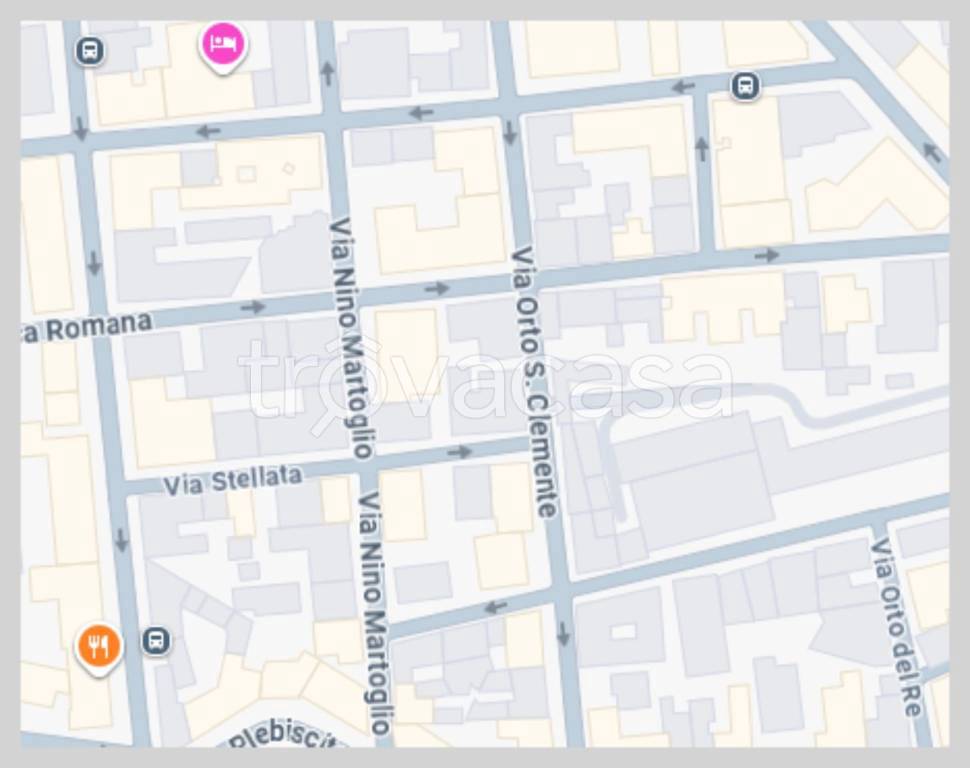Select the upper Via Nino Martoglio label
This screenshot has width=970, height=768.
point(351,338)
